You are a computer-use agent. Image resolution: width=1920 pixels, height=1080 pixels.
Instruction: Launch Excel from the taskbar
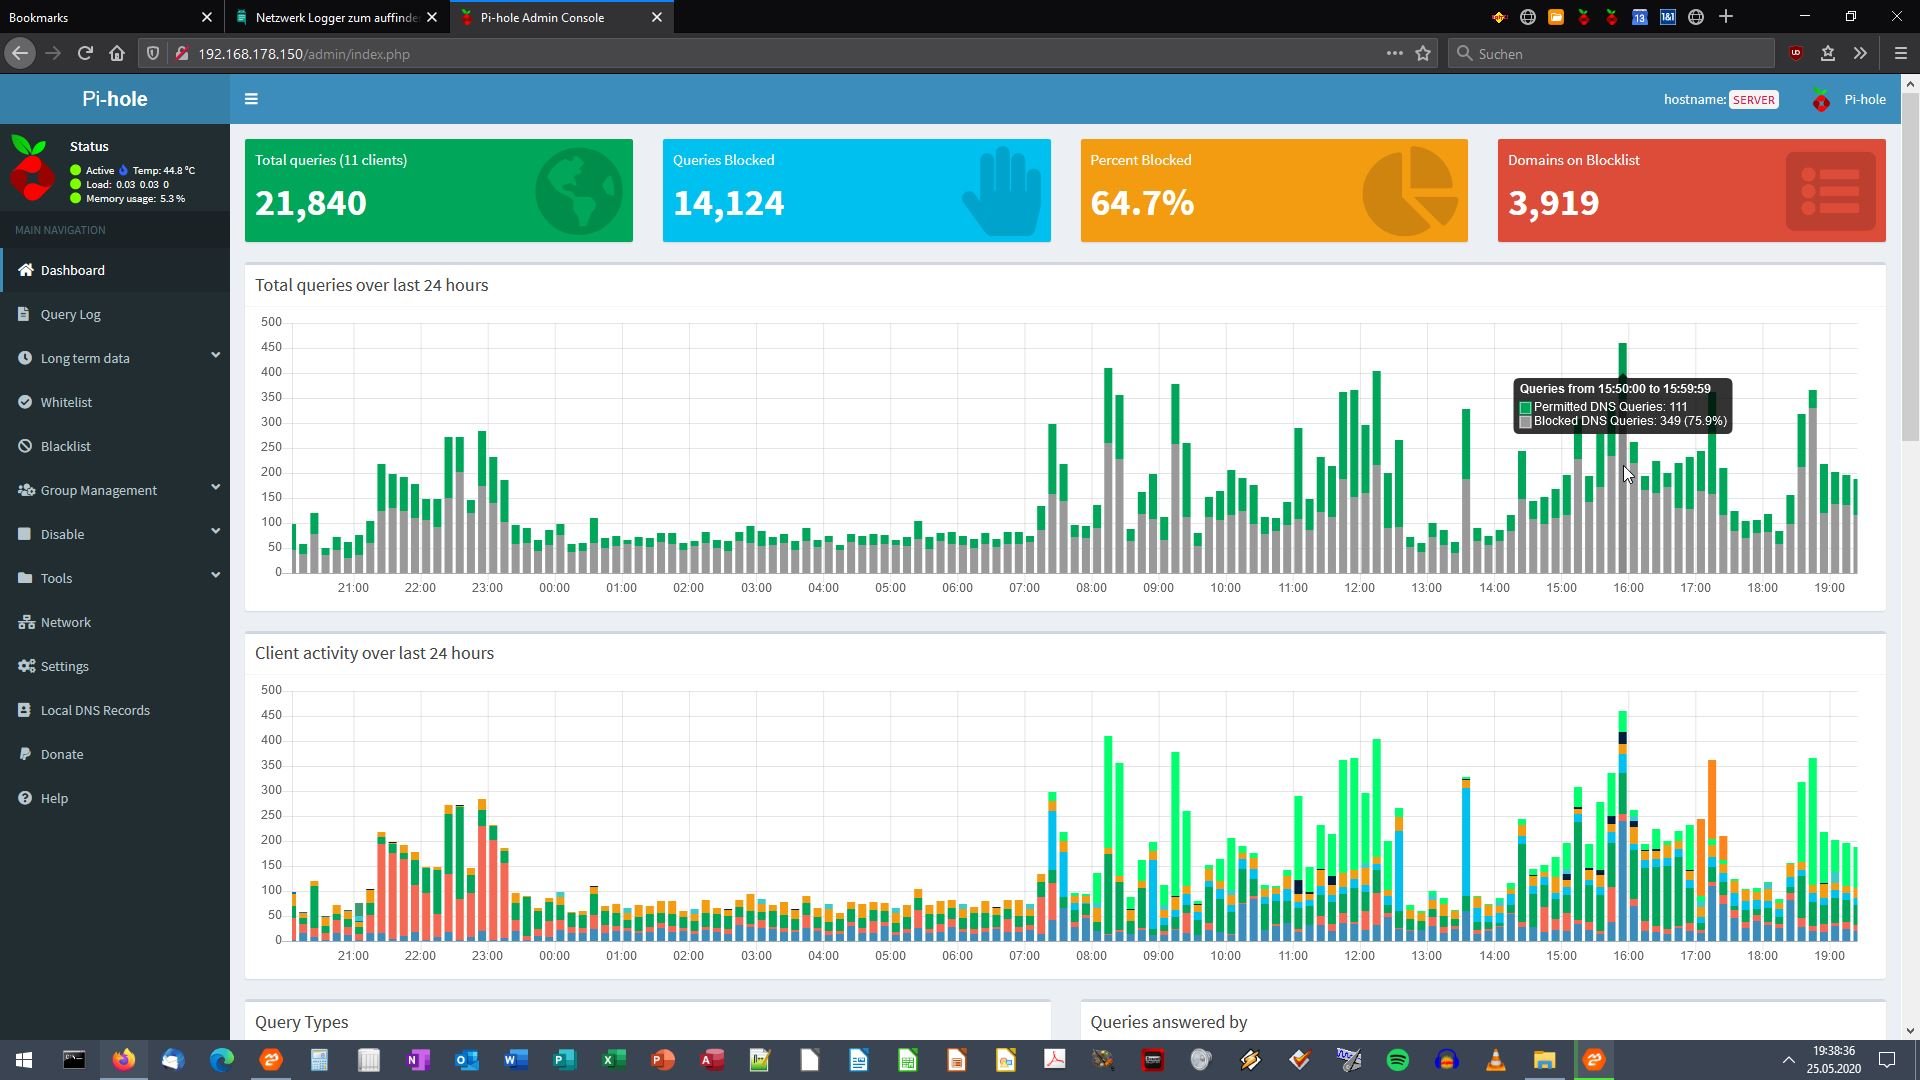coord(614,1060)
